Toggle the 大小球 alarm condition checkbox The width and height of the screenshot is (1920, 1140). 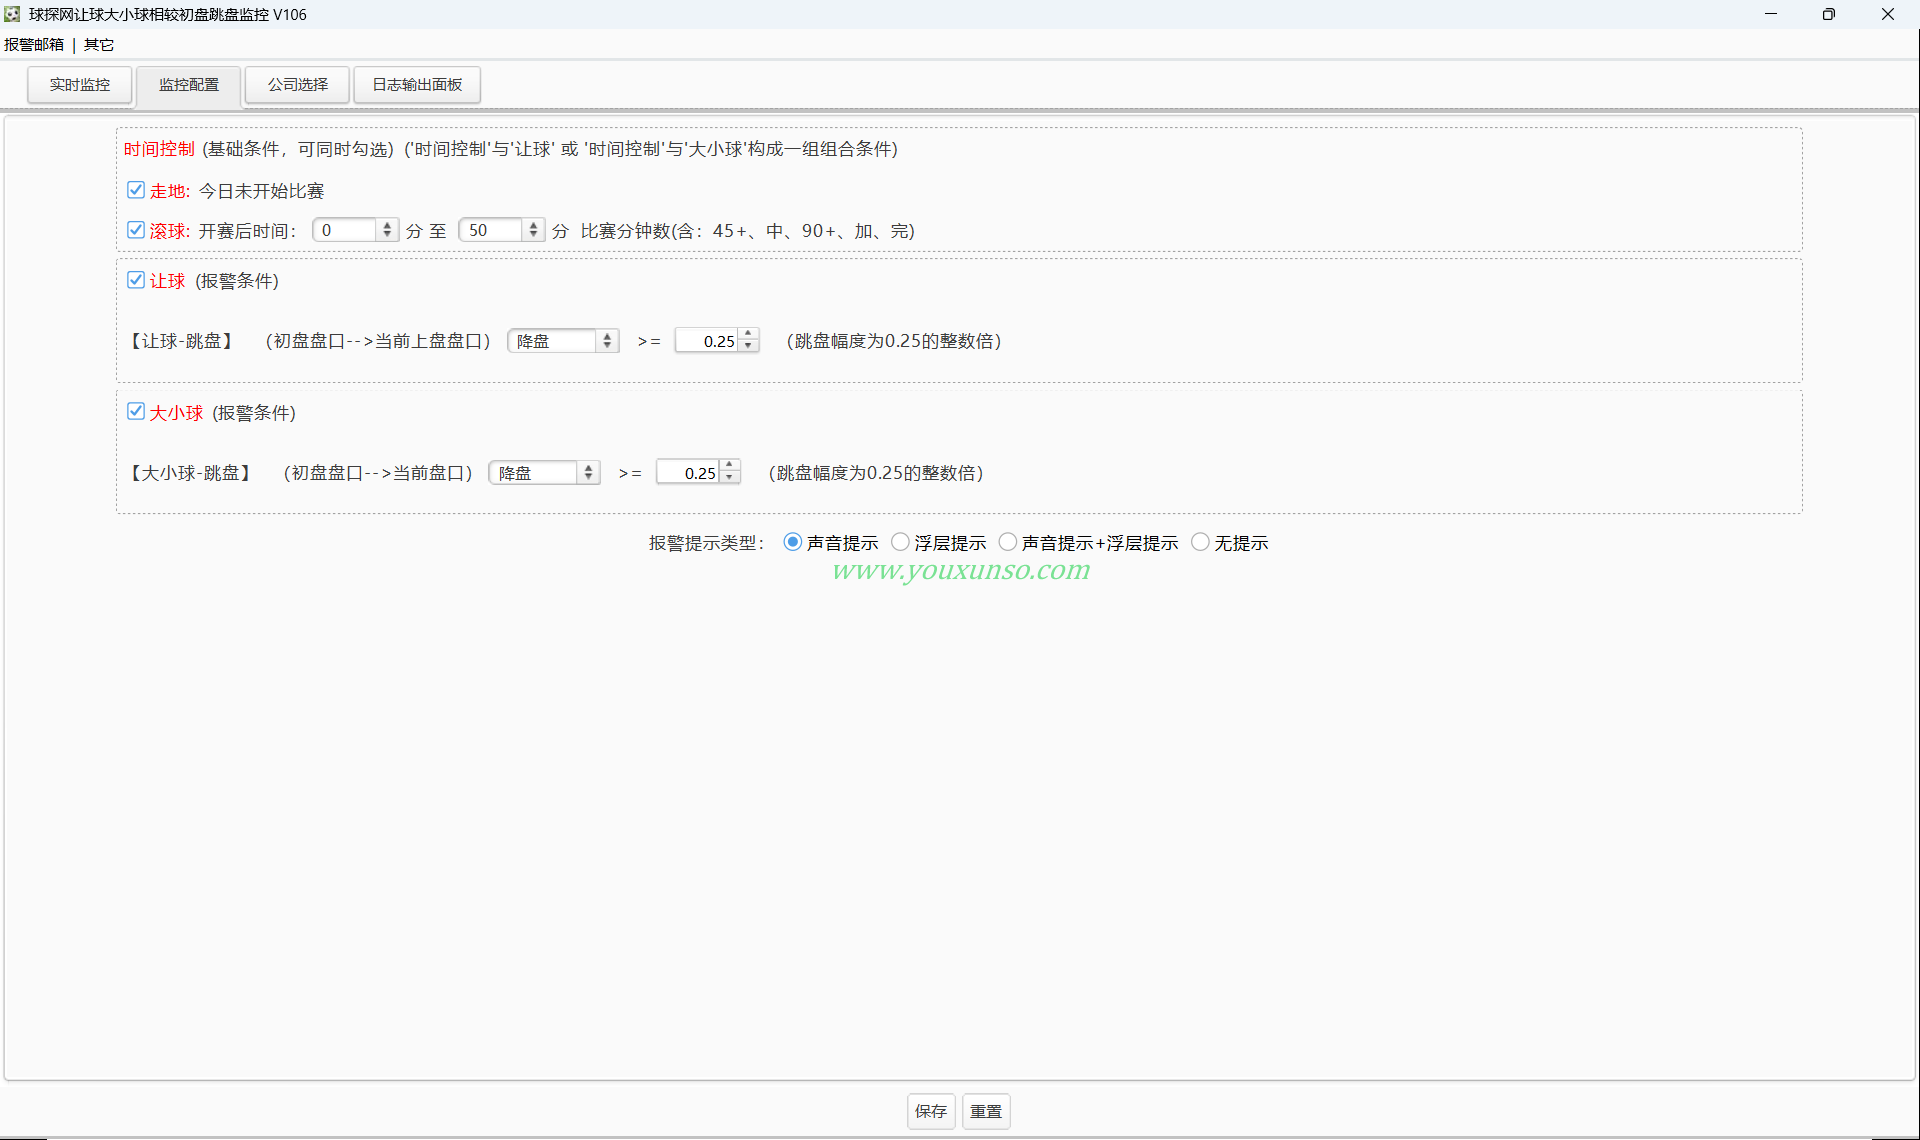click(x=136, y=411)
